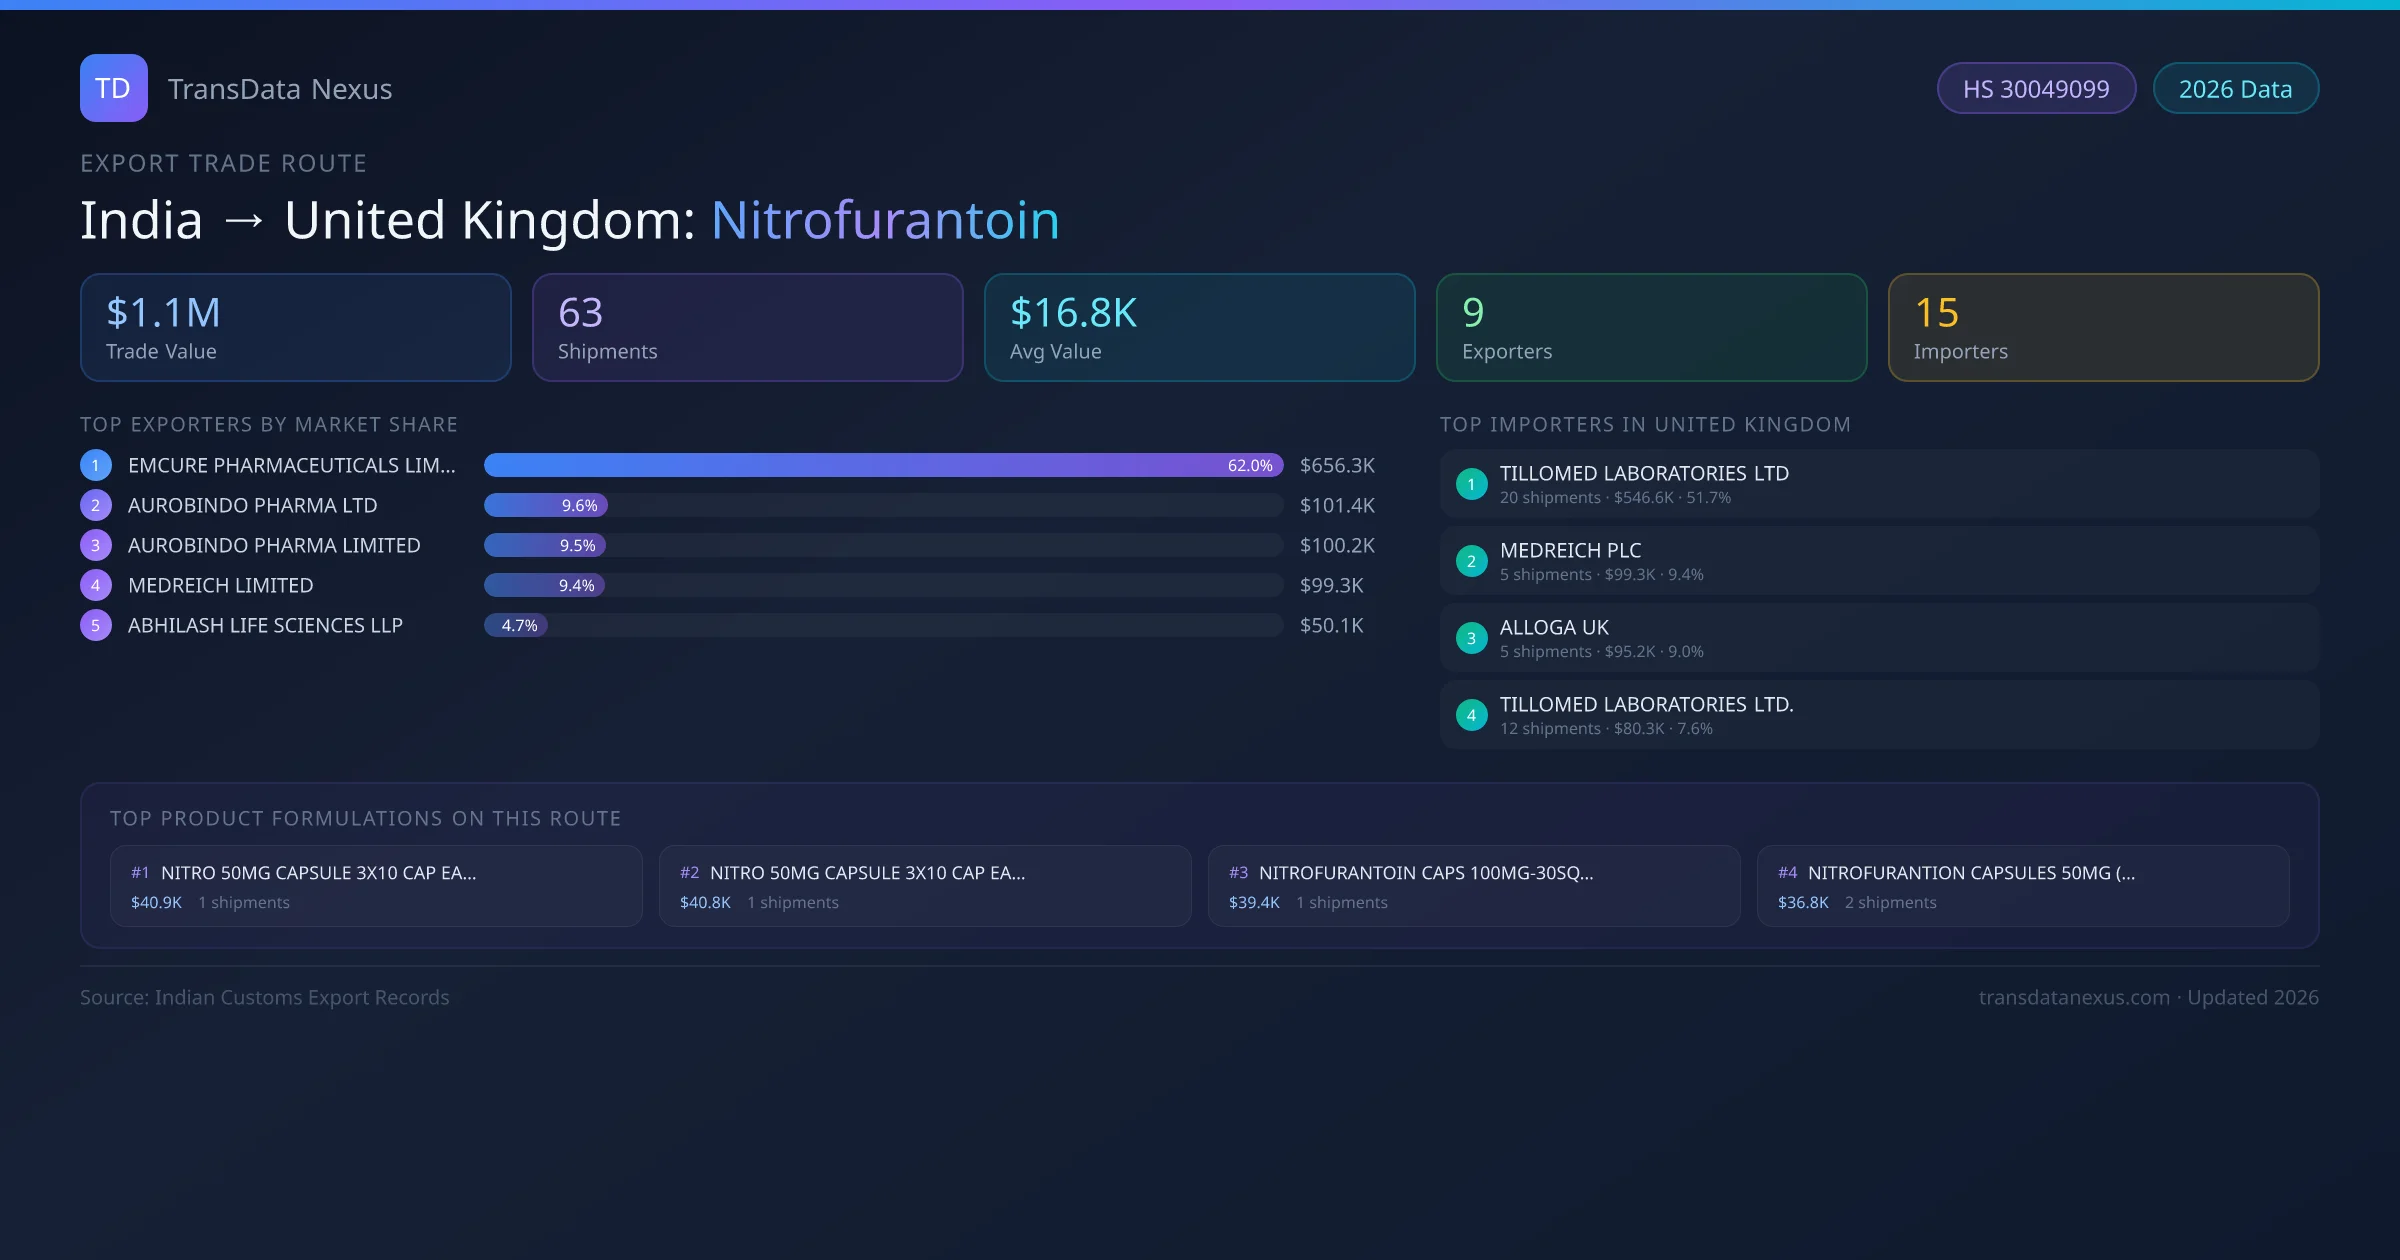This screenshot has width=2400, height=1260.
Task: Click green rank 4 badge for Tillomed Laboratories Ltd.
Action: (x=1471, y=715)
